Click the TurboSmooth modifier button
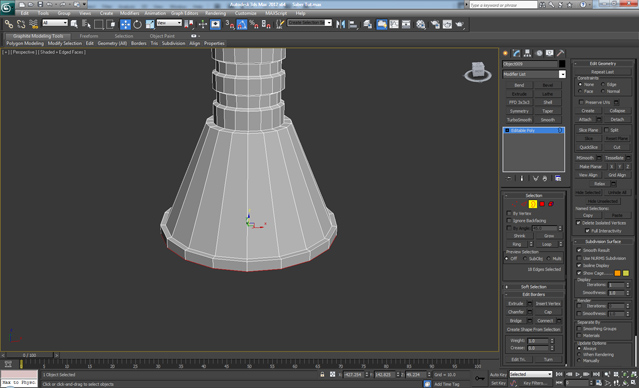The width and height of the screenshot is (639, 388). (519, 120)
